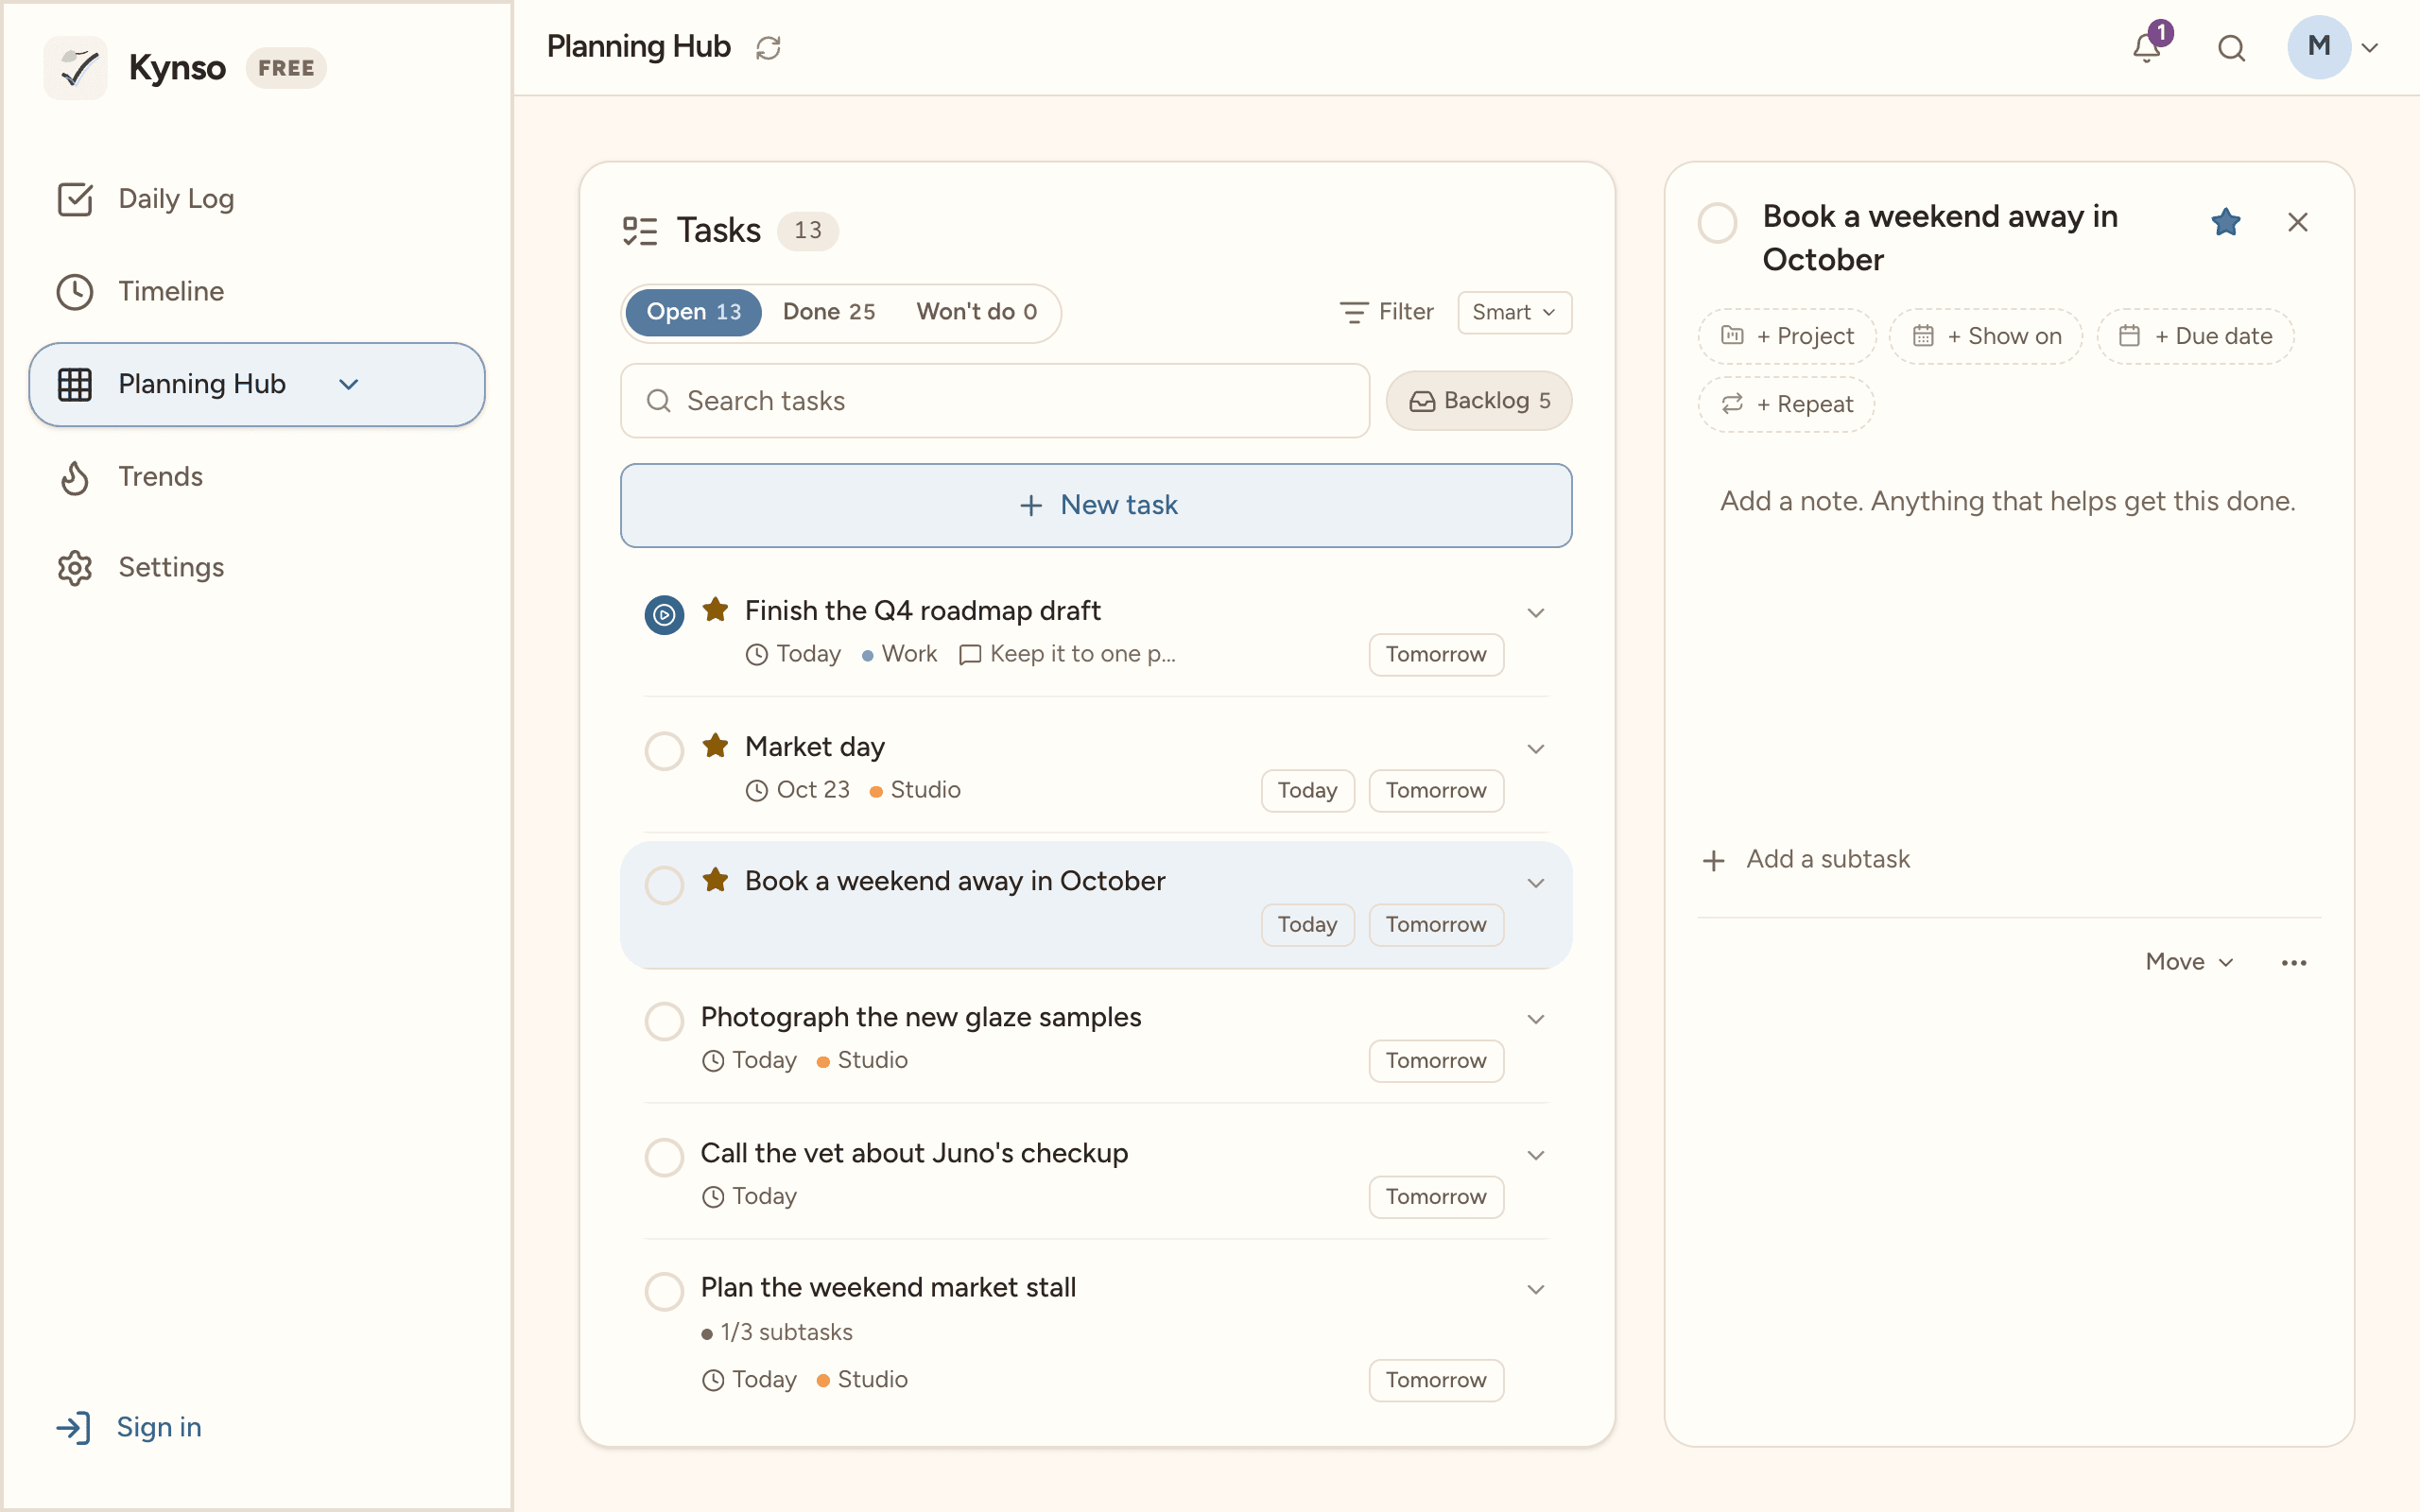2420x1512 pixels.
Task: Refresh Planning Hub with sync icon
Action: click(x=768, y=47)
